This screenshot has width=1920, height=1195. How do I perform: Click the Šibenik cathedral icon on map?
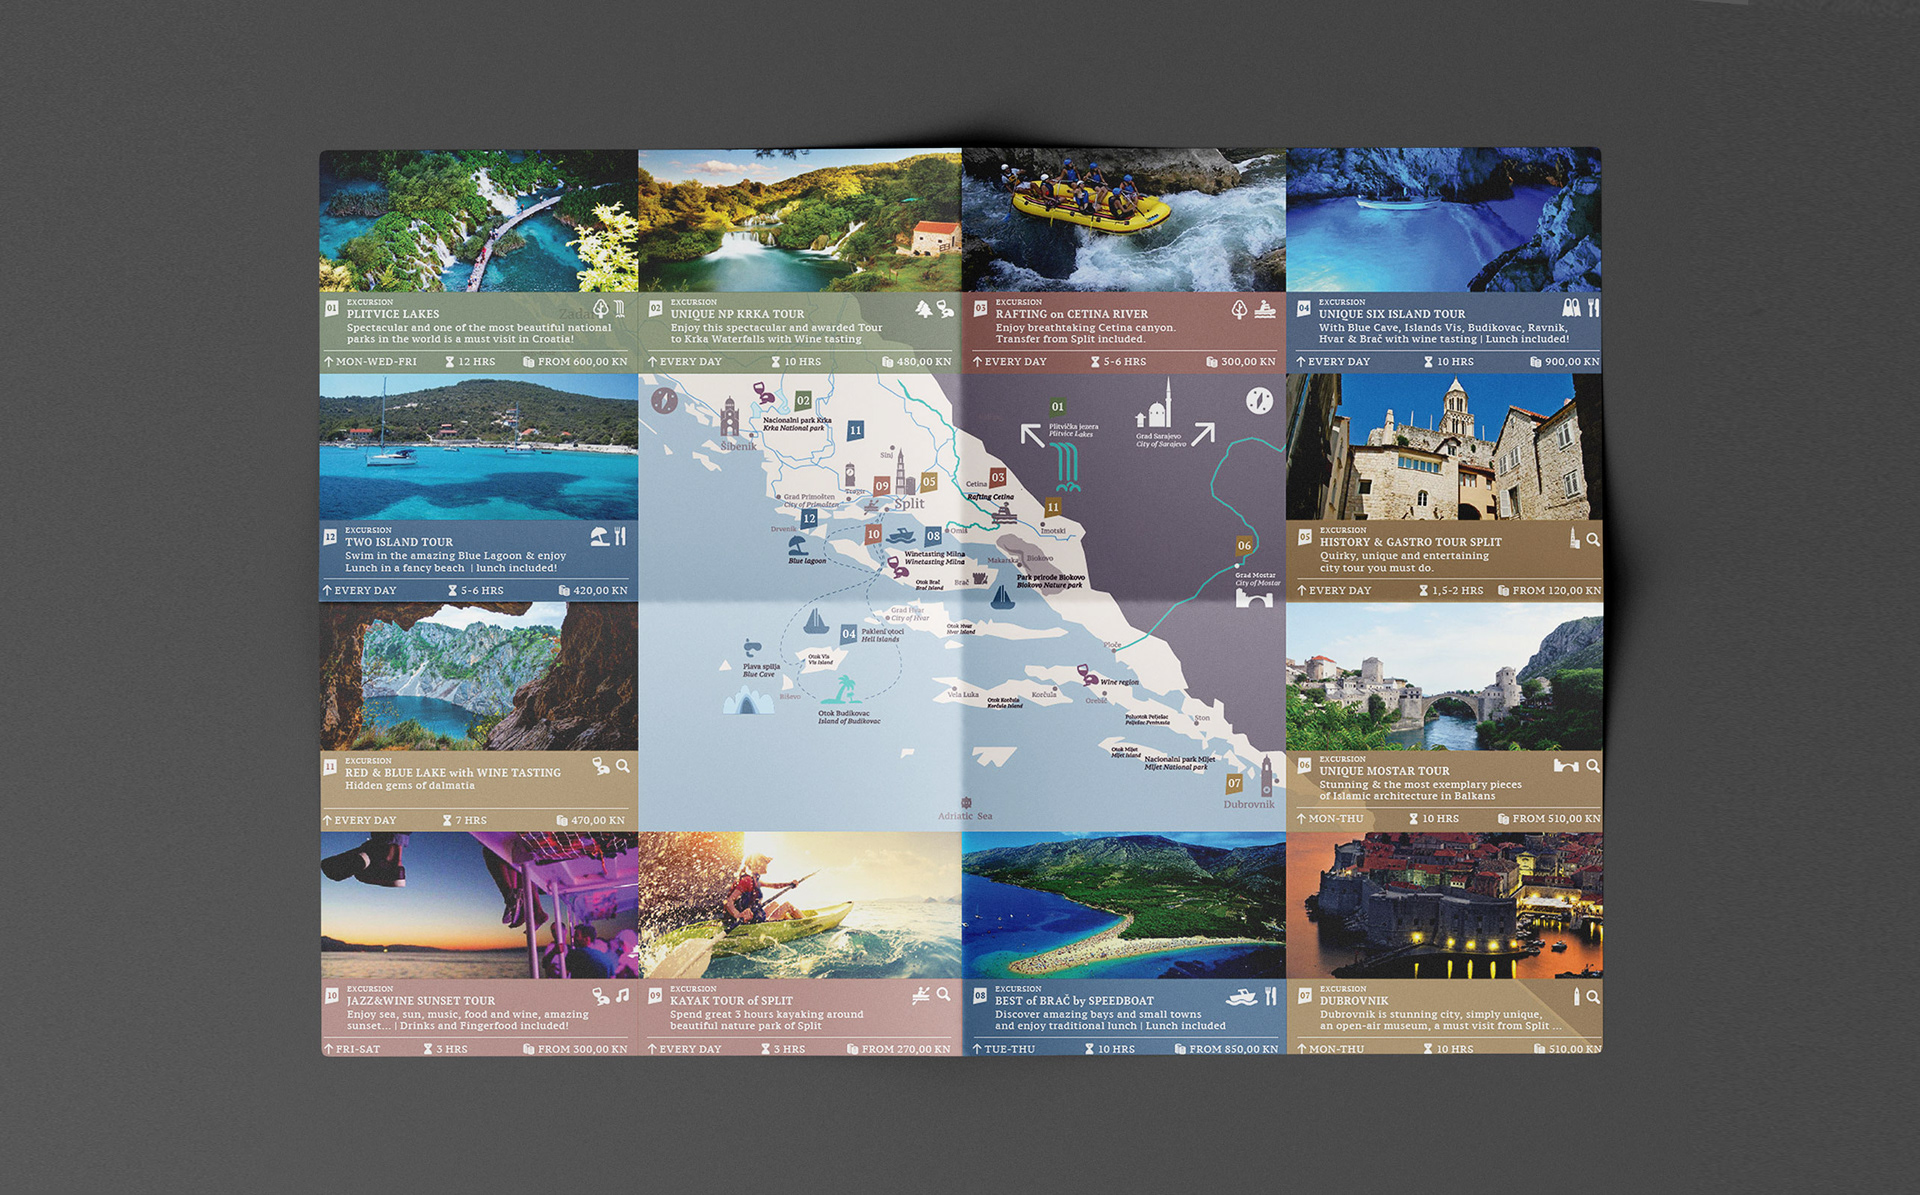730,417
